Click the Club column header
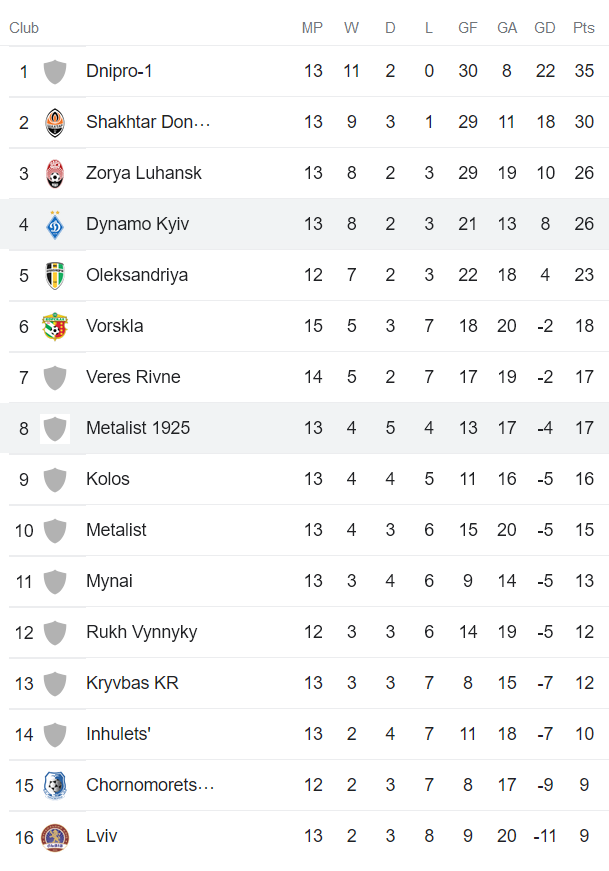The image size is (609, 871). click(x=23, y=28)
